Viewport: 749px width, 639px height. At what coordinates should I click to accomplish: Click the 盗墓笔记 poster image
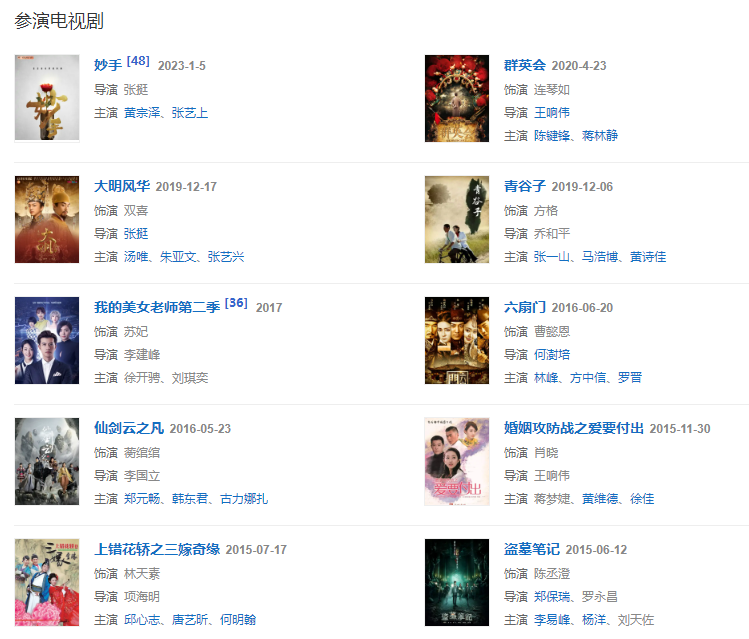point(457,582)
